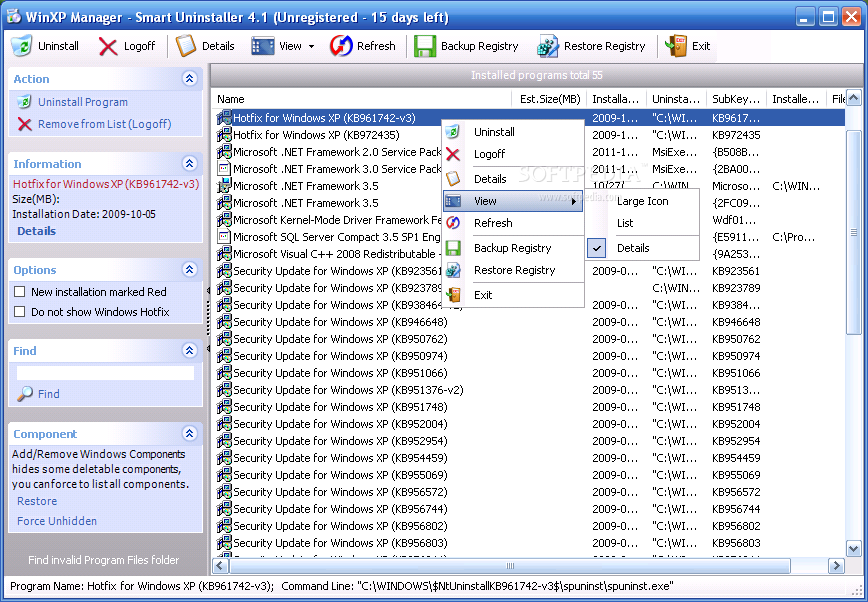Click the icon of Hotfix for Windows XP (KB972435)
Image resolution: width=868 pixels, height=602 pixels.
tap(224, 135)
